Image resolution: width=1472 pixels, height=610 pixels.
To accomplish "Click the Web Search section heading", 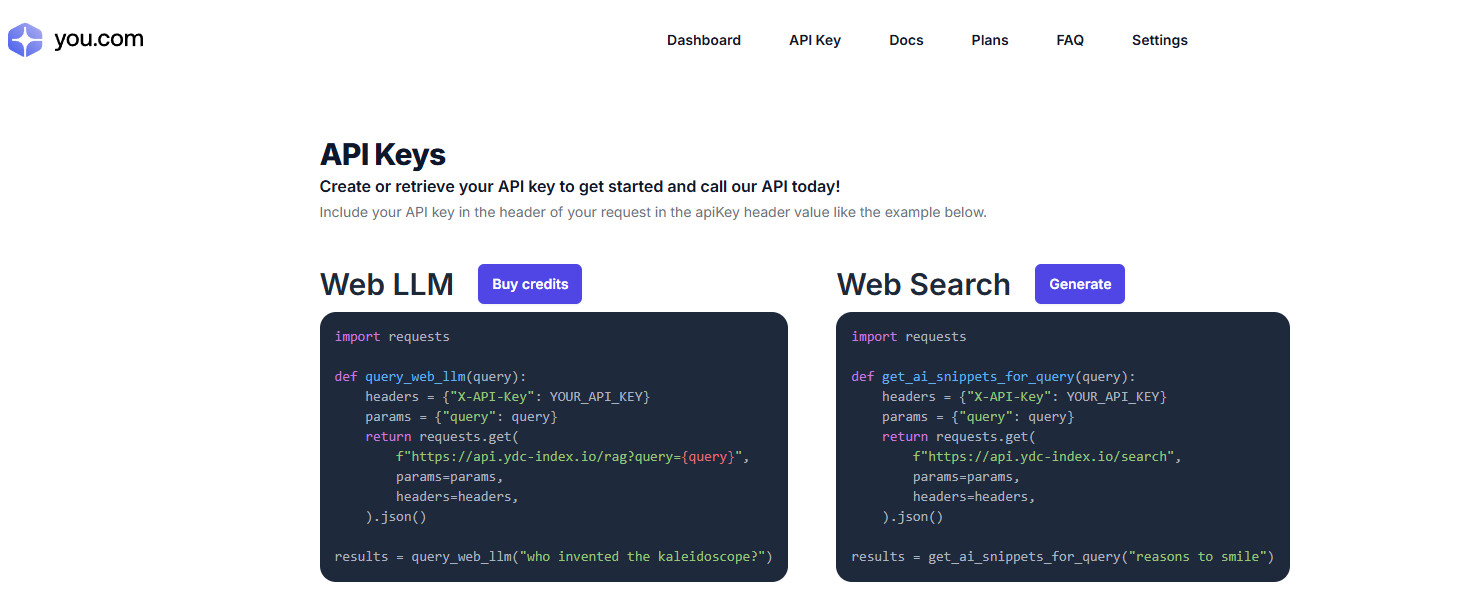I will (924, 285).
